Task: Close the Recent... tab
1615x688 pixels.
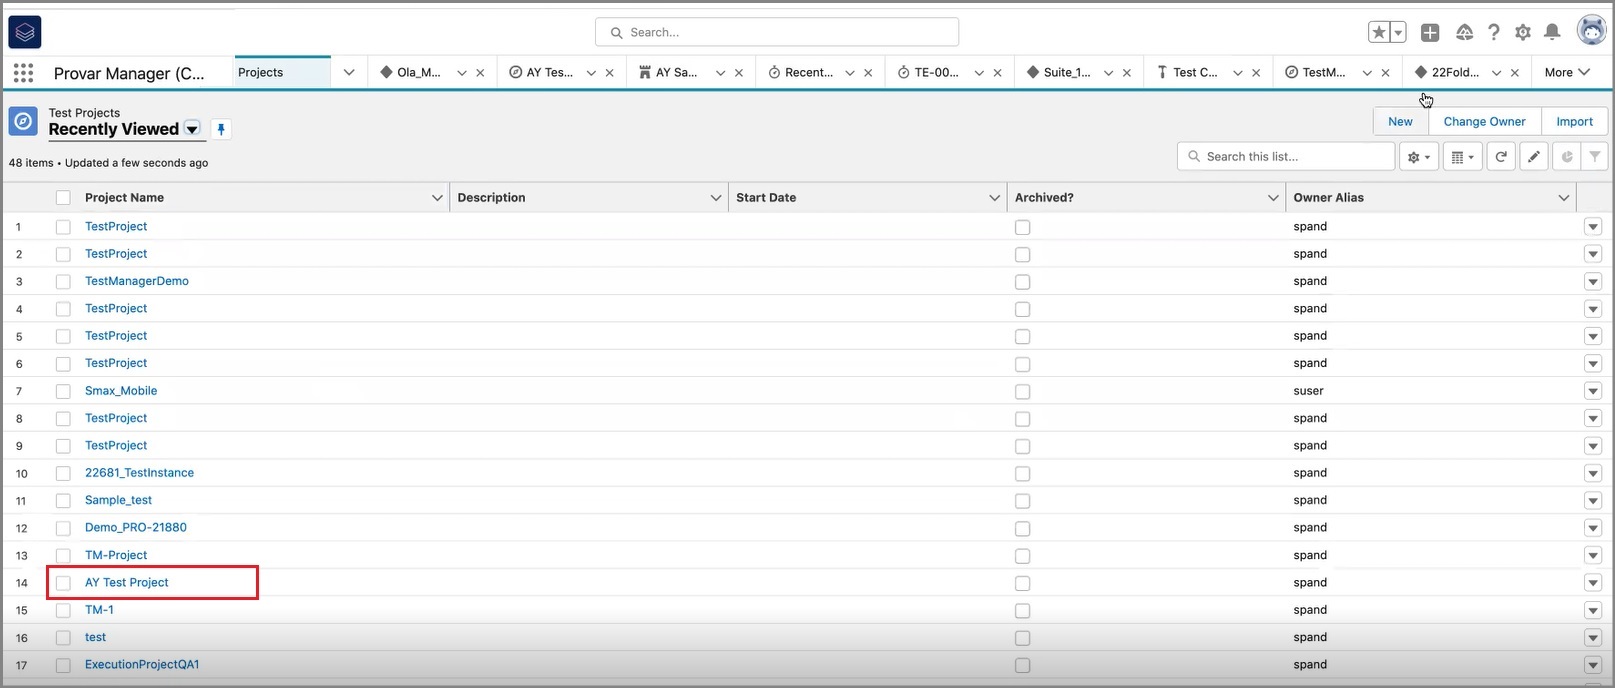Action: tap(868, 73)
